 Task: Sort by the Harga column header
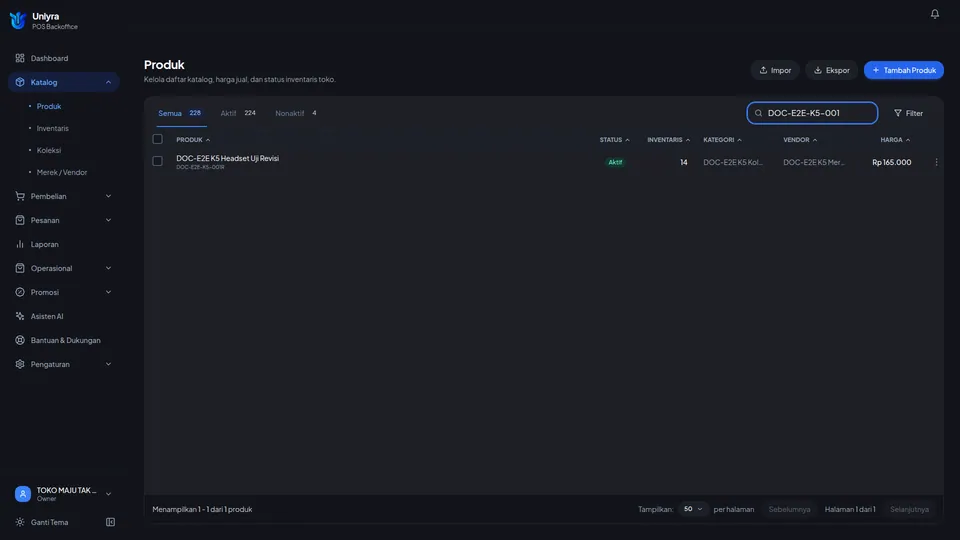click(895, 140)
